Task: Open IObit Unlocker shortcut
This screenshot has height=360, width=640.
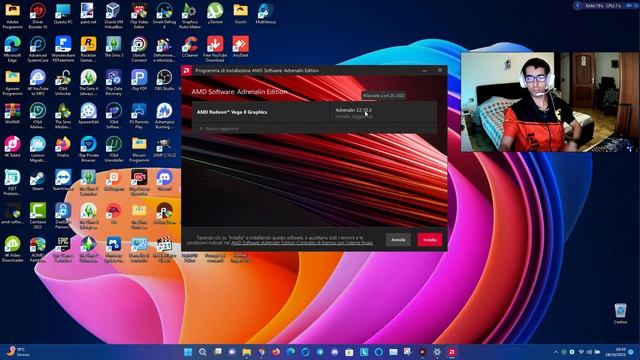Action: coord(63,82)
